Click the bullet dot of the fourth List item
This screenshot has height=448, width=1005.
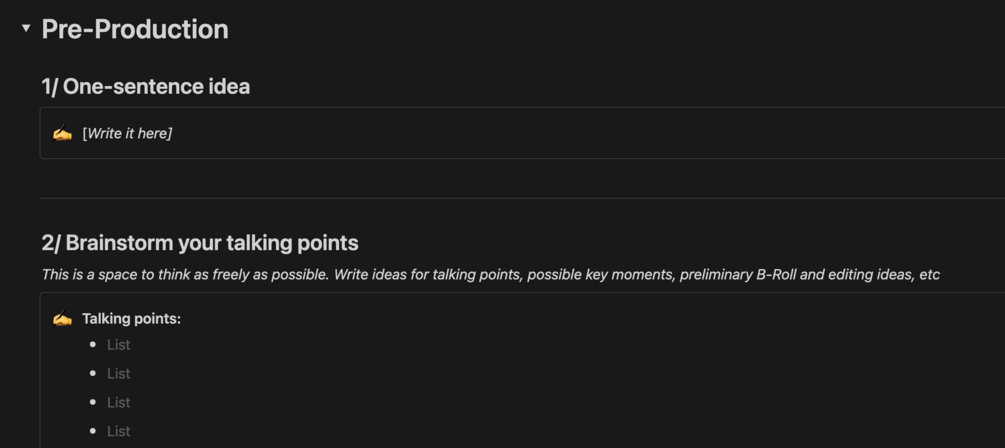pos(93,431)
